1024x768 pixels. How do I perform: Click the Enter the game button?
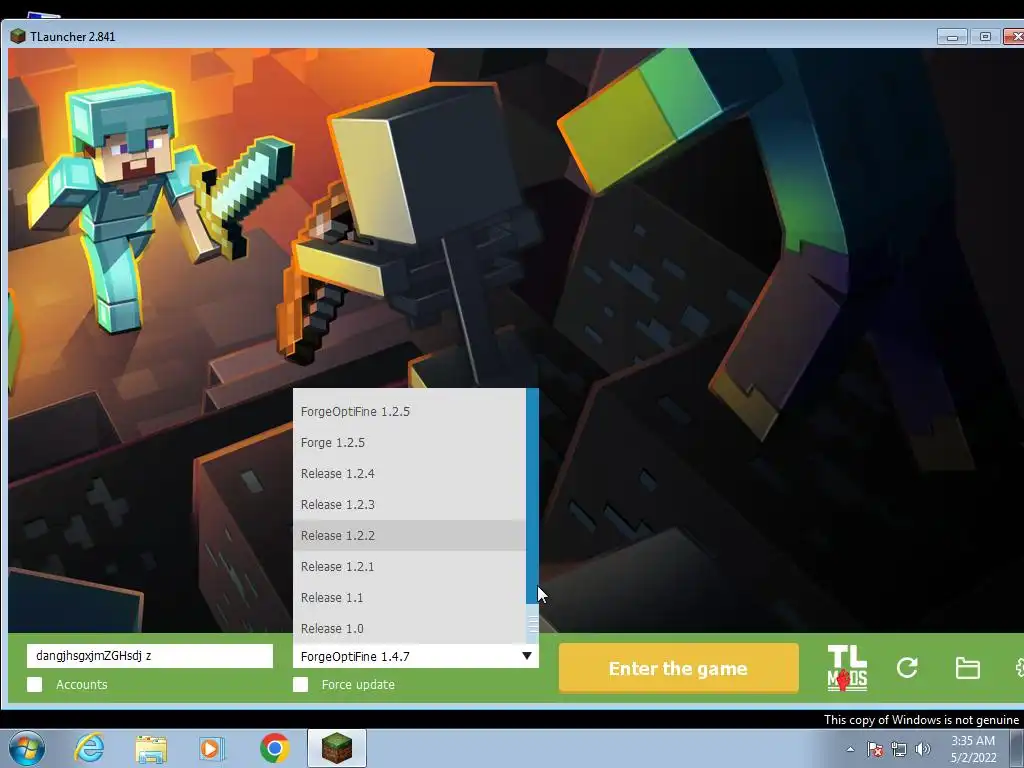click(679, 668)
